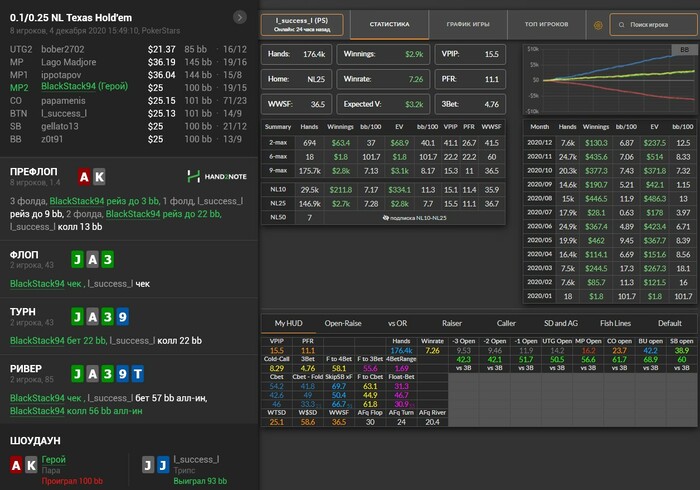Viewport: 700px width, 490px height.
Task: Click the red Ace card in the preflop section
Action: pos(84,177)
